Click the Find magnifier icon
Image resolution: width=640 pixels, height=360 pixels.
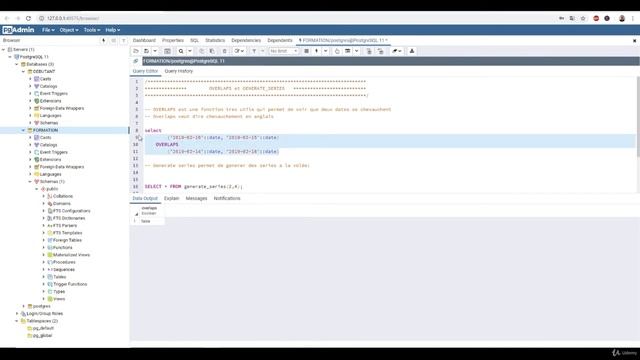tap(181, 51)
